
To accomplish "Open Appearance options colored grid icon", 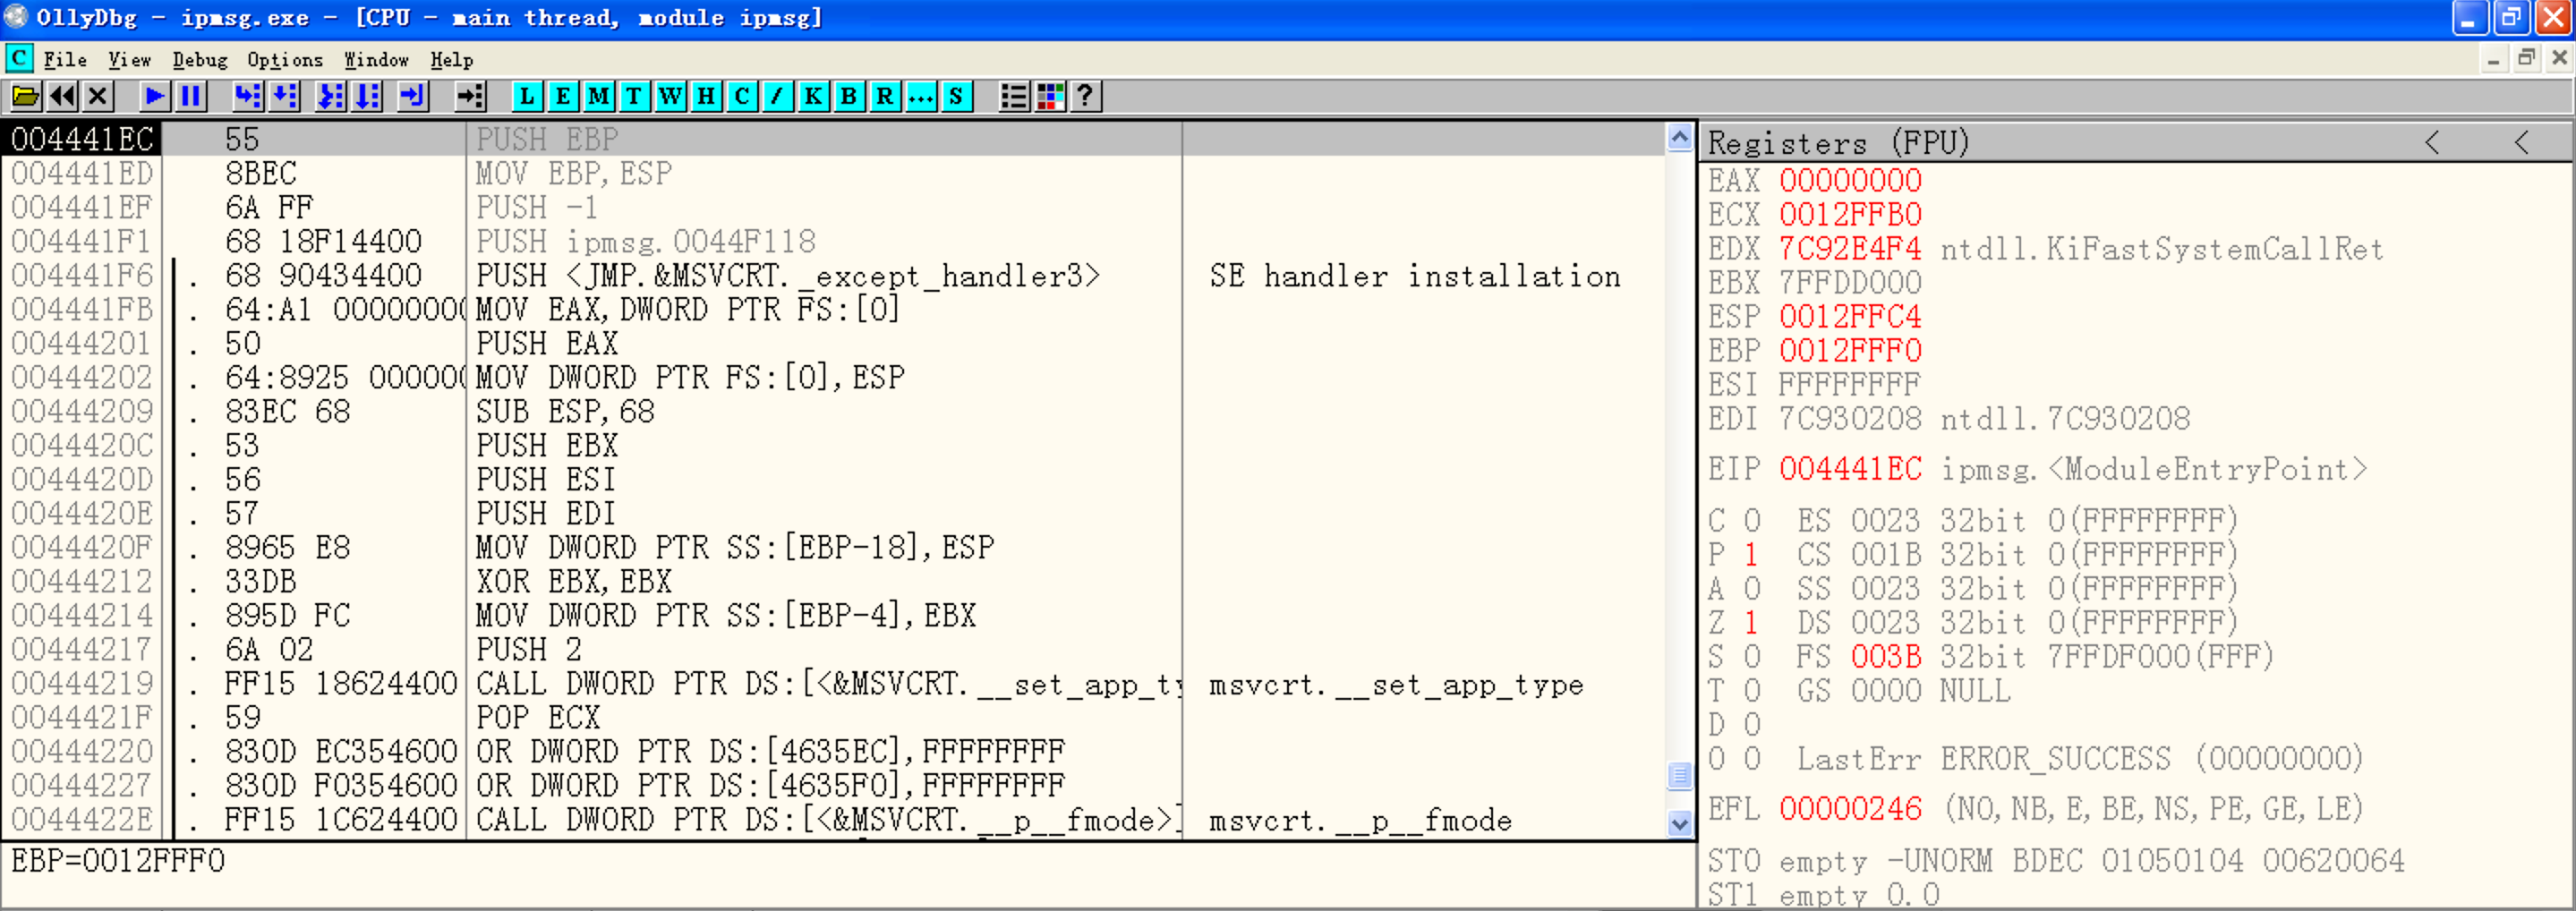I will [1050, 96].
